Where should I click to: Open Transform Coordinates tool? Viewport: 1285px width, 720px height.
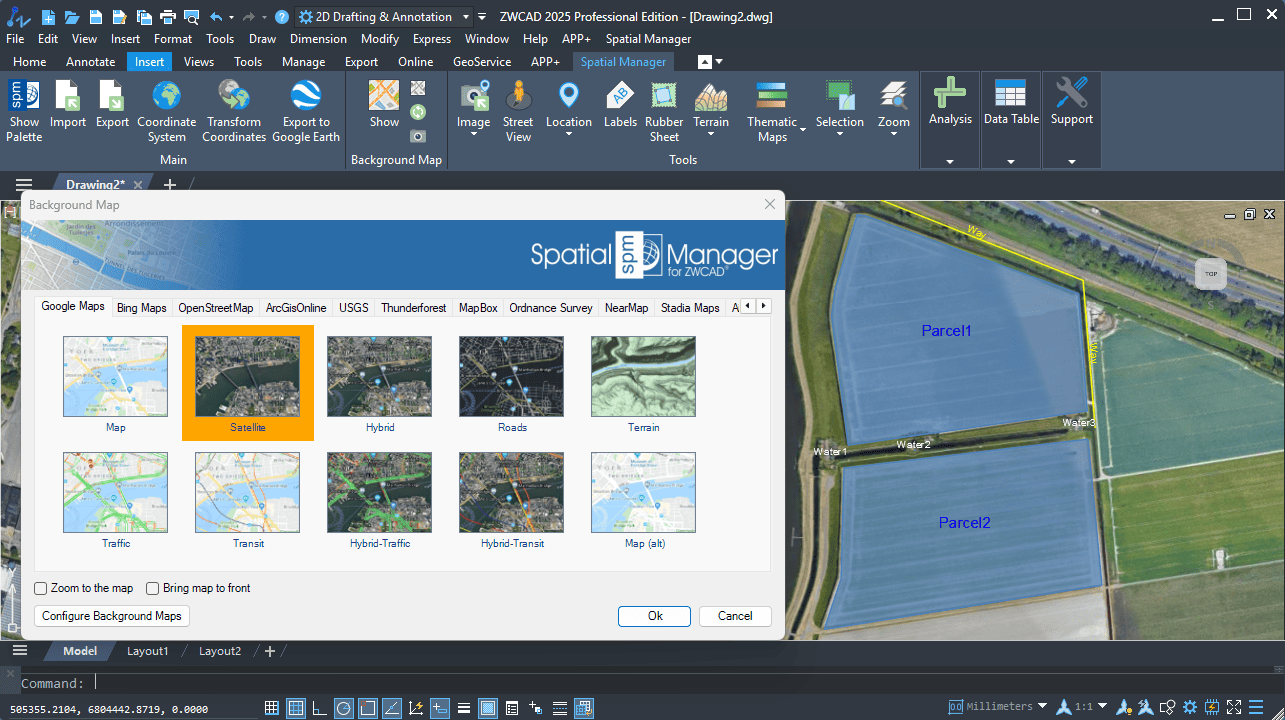click(x=234, y=96)
